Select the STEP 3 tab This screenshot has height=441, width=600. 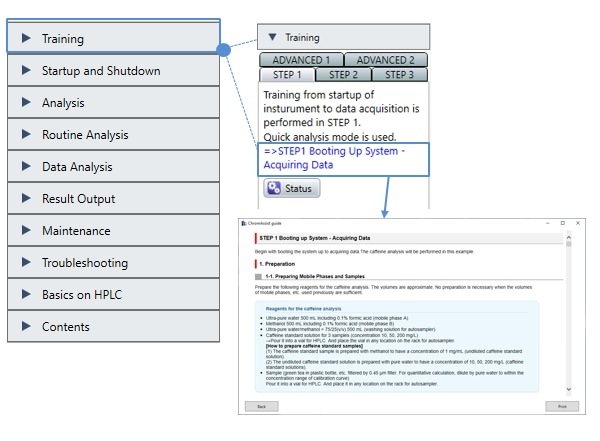tap(399, 75)
